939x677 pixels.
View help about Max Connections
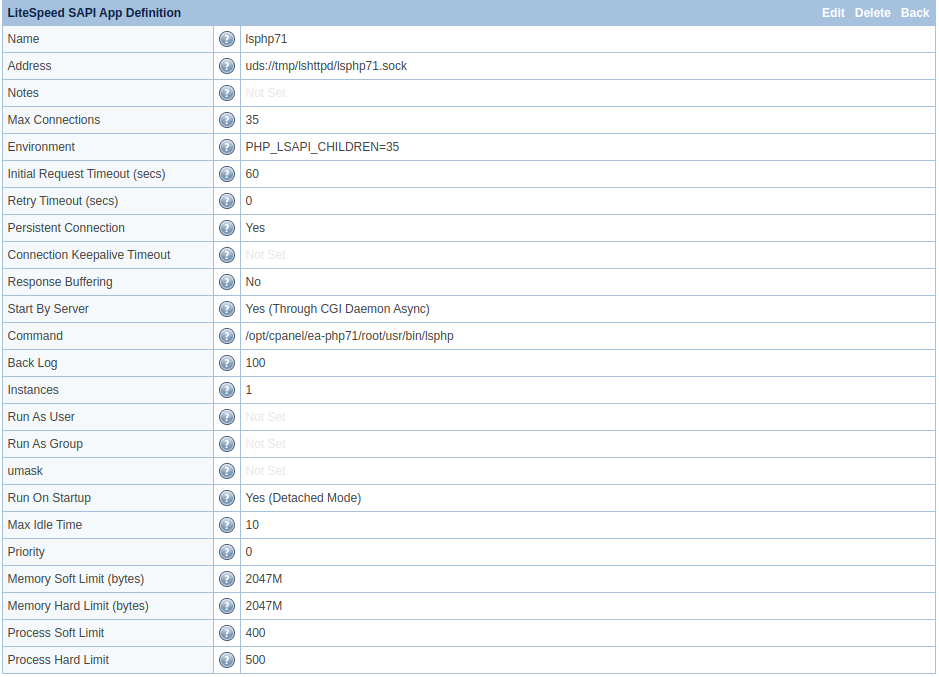pos(227,120)
